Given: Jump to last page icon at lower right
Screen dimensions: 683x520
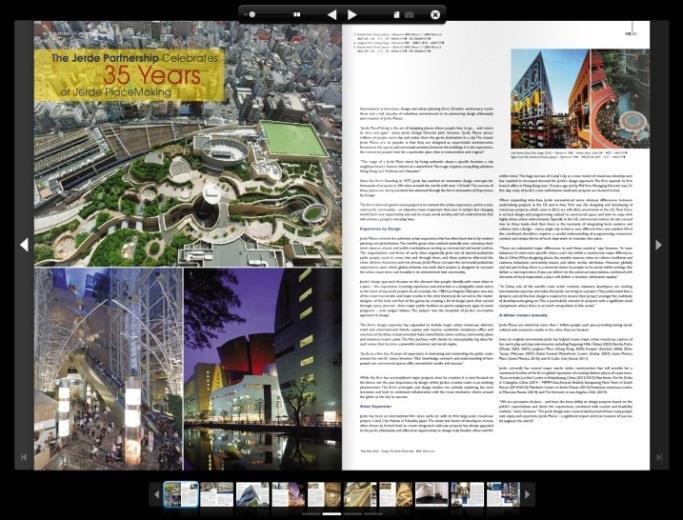Looking at the screenshot, I should click(x=659, y=457).
